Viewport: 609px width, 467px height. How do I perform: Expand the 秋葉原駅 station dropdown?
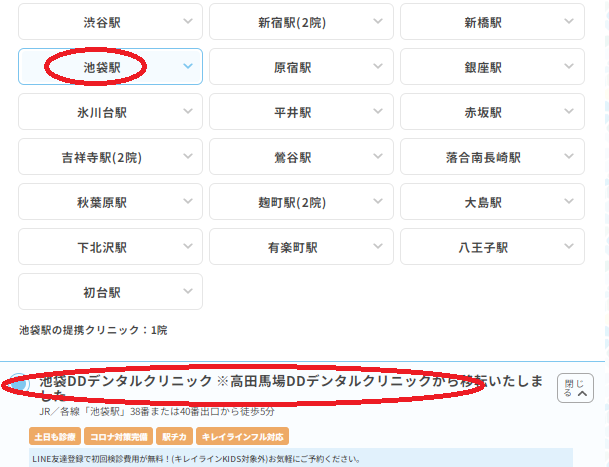tap(110, 202)
